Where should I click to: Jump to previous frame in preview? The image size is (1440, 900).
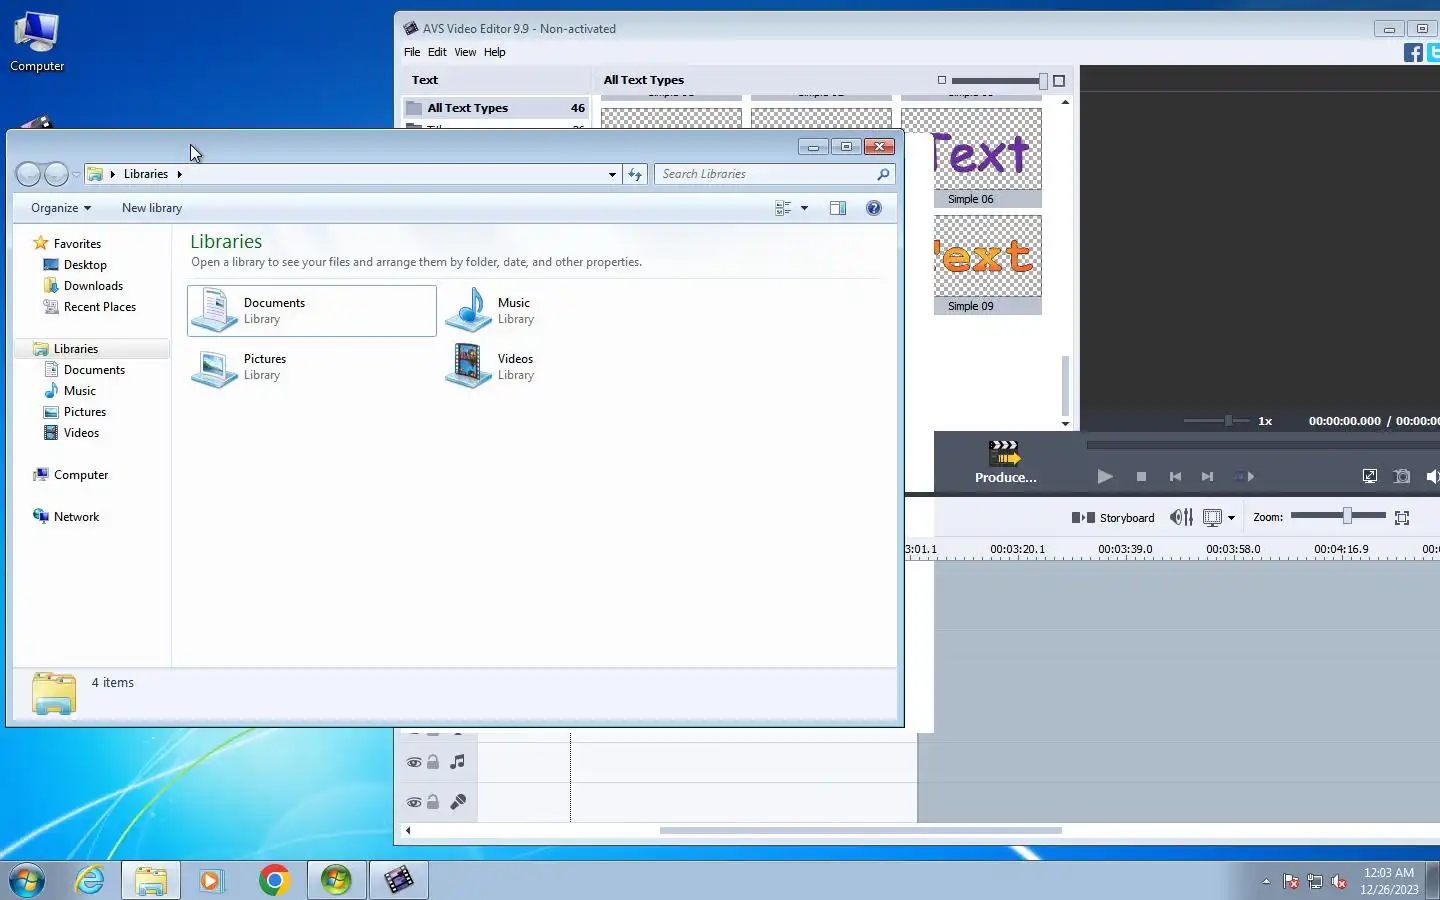tap(1175, 477)
